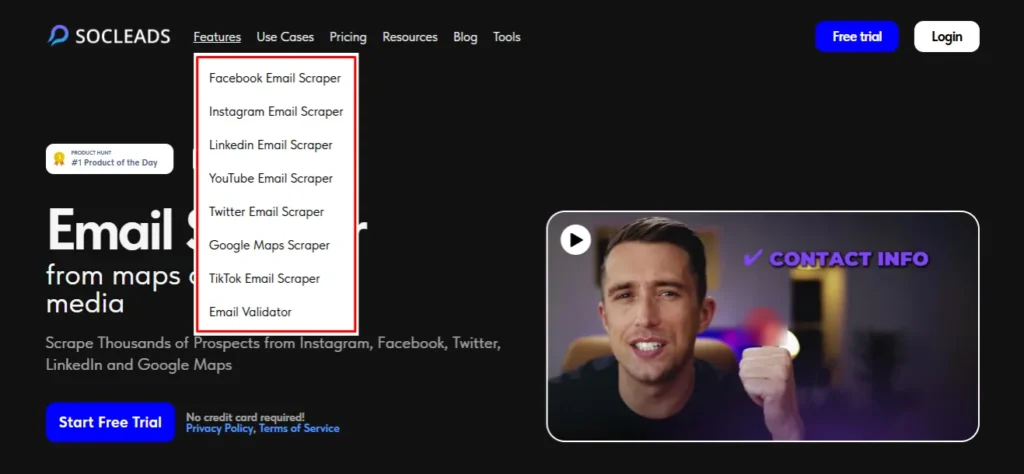The height and width of the screenshot is (474, 1024).
Task: Select TikTok Email Scraper entry
Action: pos(264,279)
